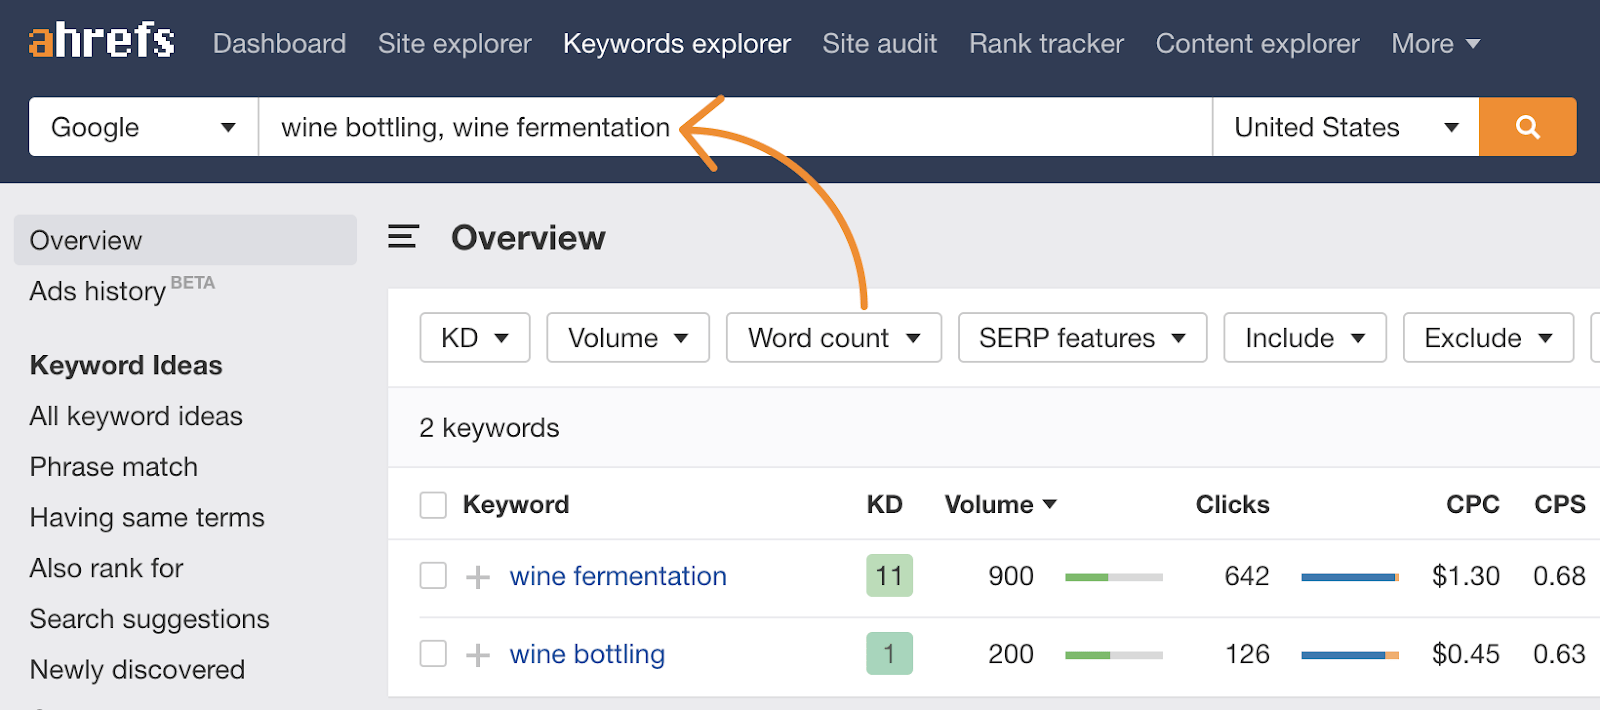
Task: Select Overview in the left sidebar
Action: pyautogui.click(x=185, y=240)
